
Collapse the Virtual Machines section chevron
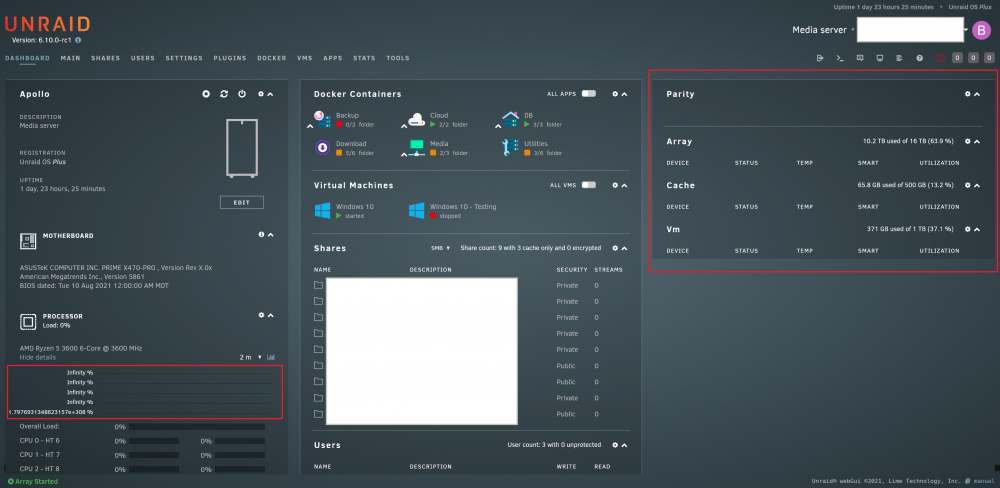(x=624, y=186)
